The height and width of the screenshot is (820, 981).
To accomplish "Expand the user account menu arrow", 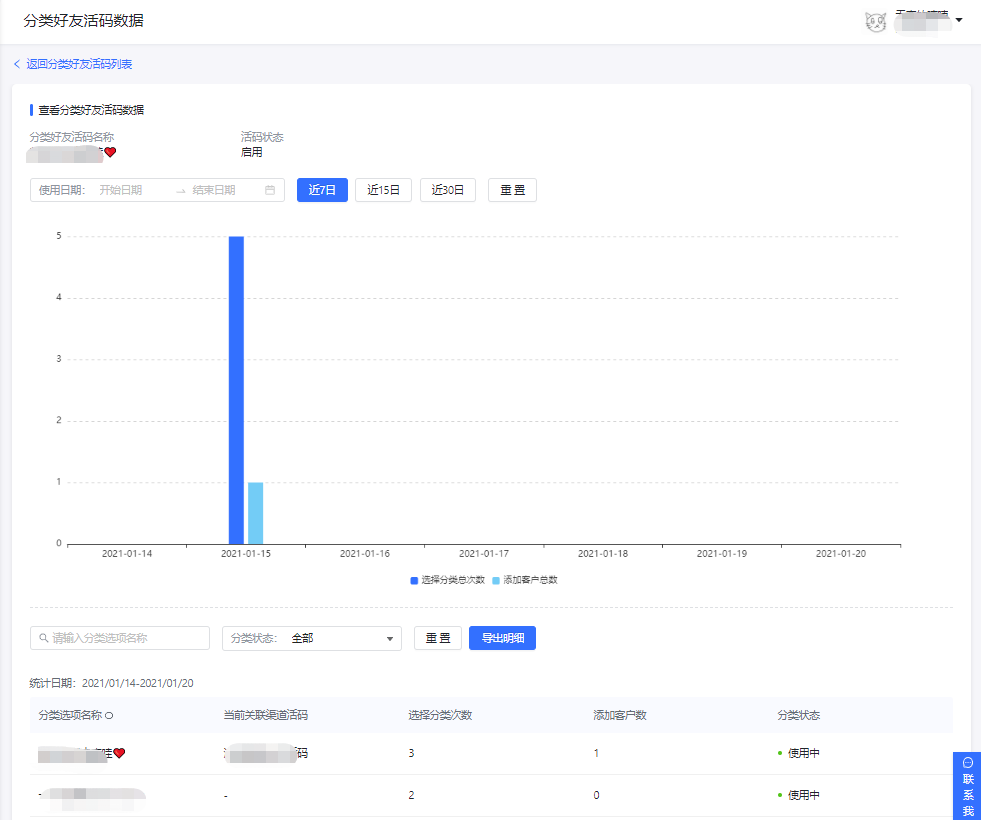I will coord(959,20).
